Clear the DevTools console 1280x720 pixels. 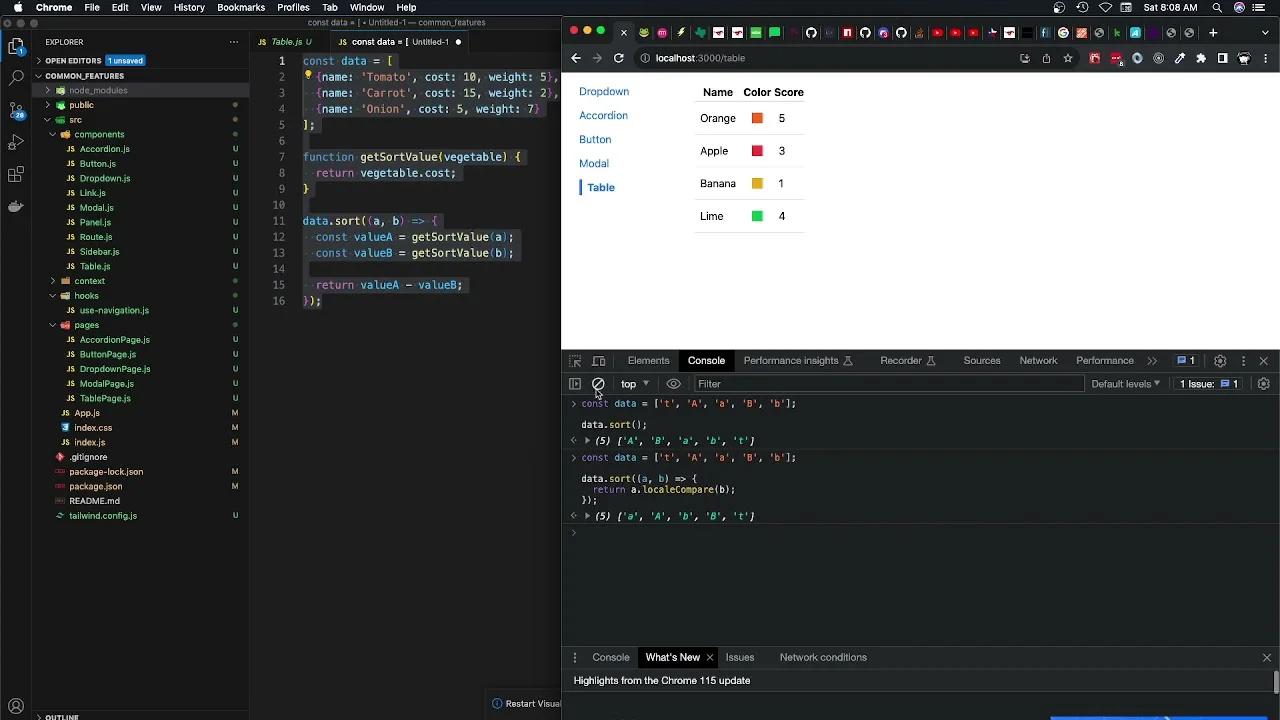tap(598, 384)
